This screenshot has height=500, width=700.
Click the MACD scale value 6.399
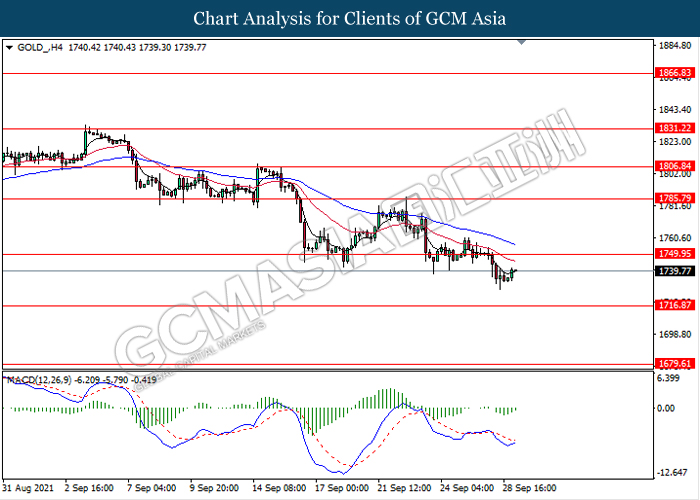tap(669, 378)
